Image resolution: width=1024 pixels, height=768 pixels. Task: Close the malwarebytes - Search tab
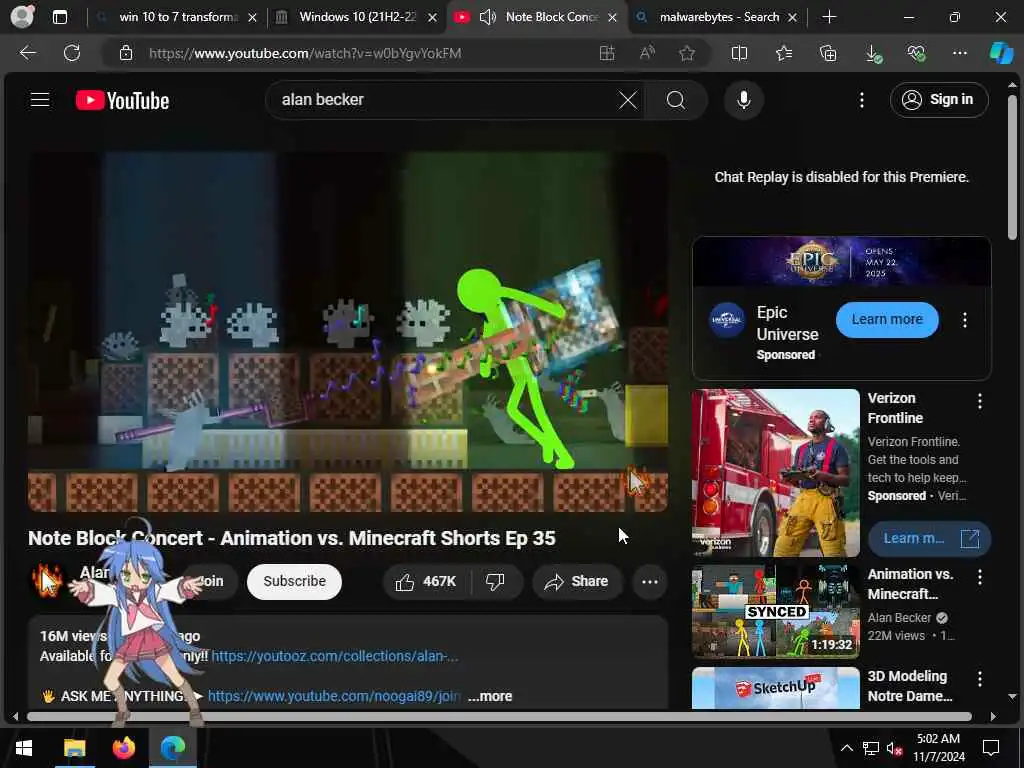(x=792, y=18)
